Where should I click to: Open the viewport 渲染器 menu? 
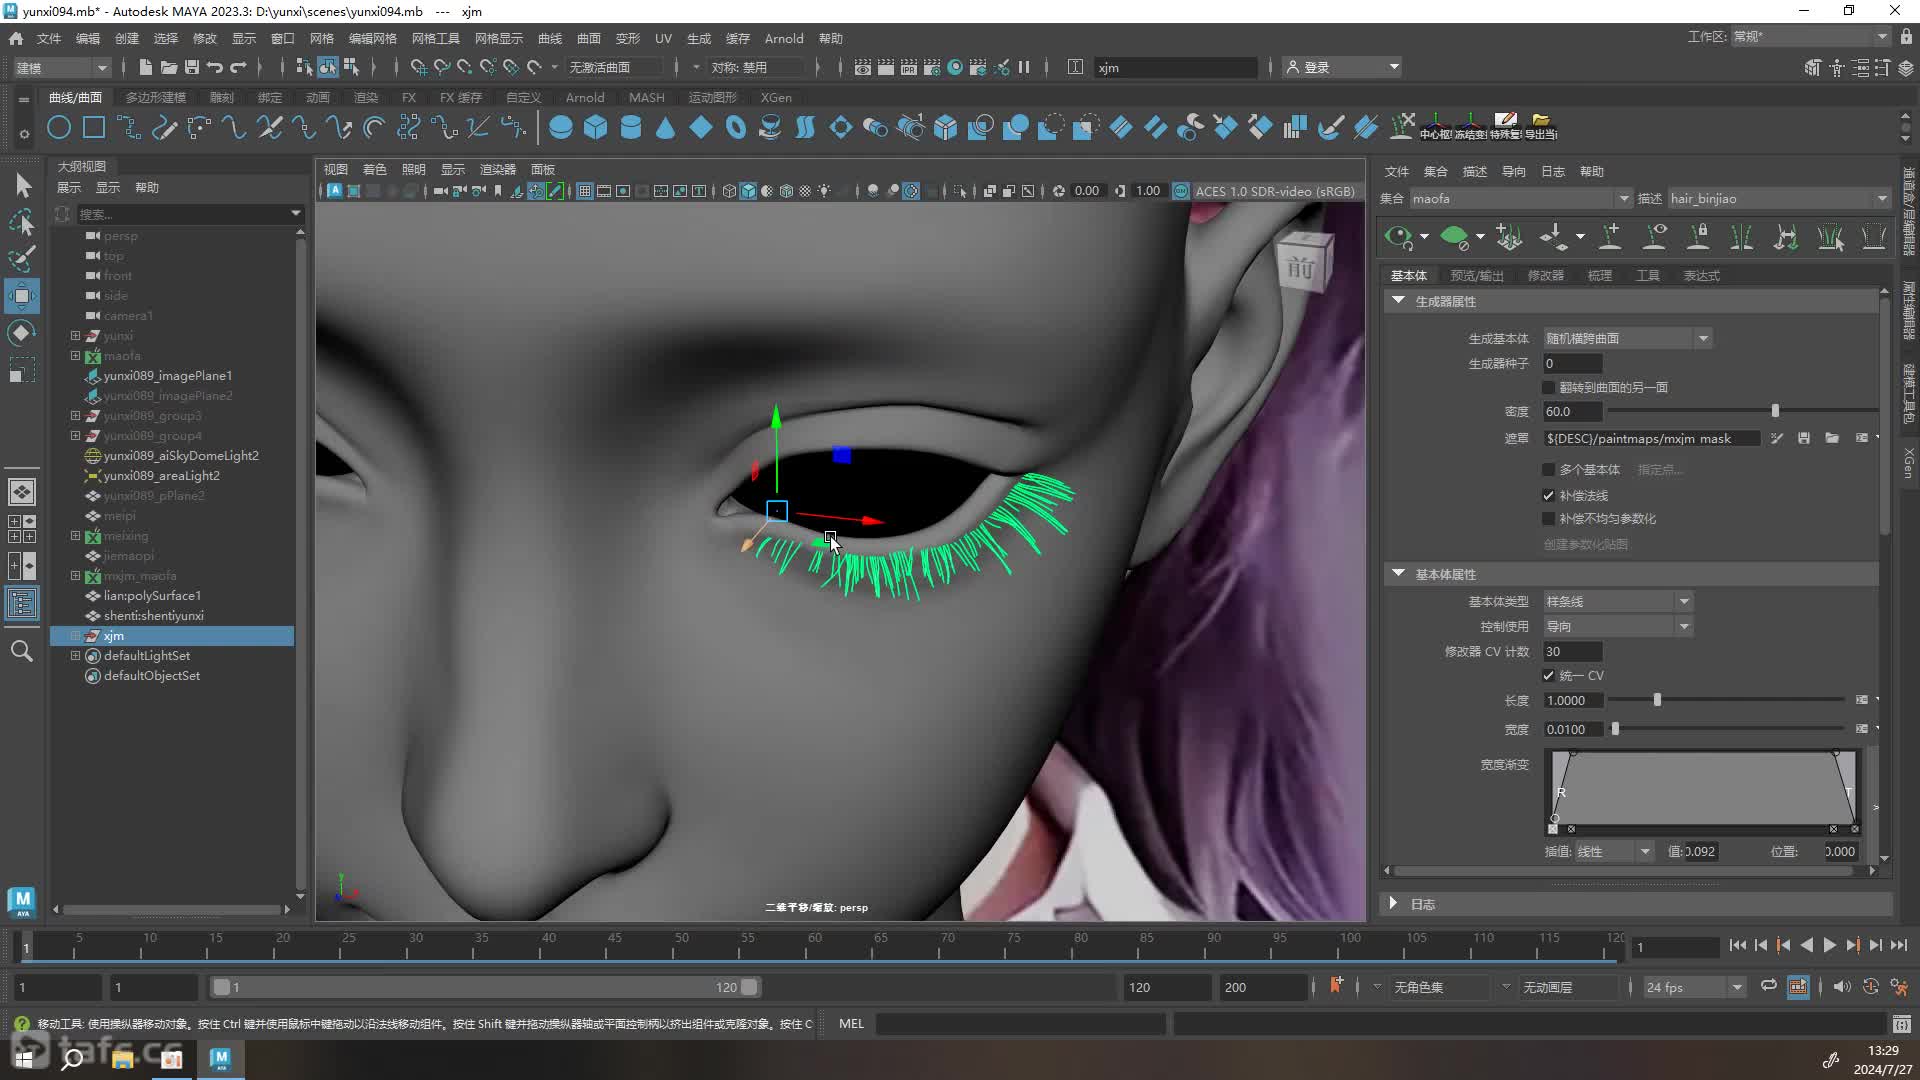498,169
